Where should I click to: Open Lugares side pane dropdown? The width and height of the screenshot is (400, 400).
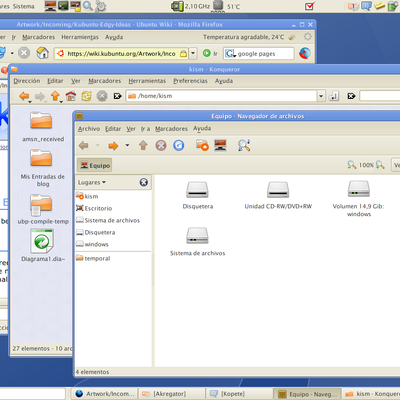[x=92, y=182]
